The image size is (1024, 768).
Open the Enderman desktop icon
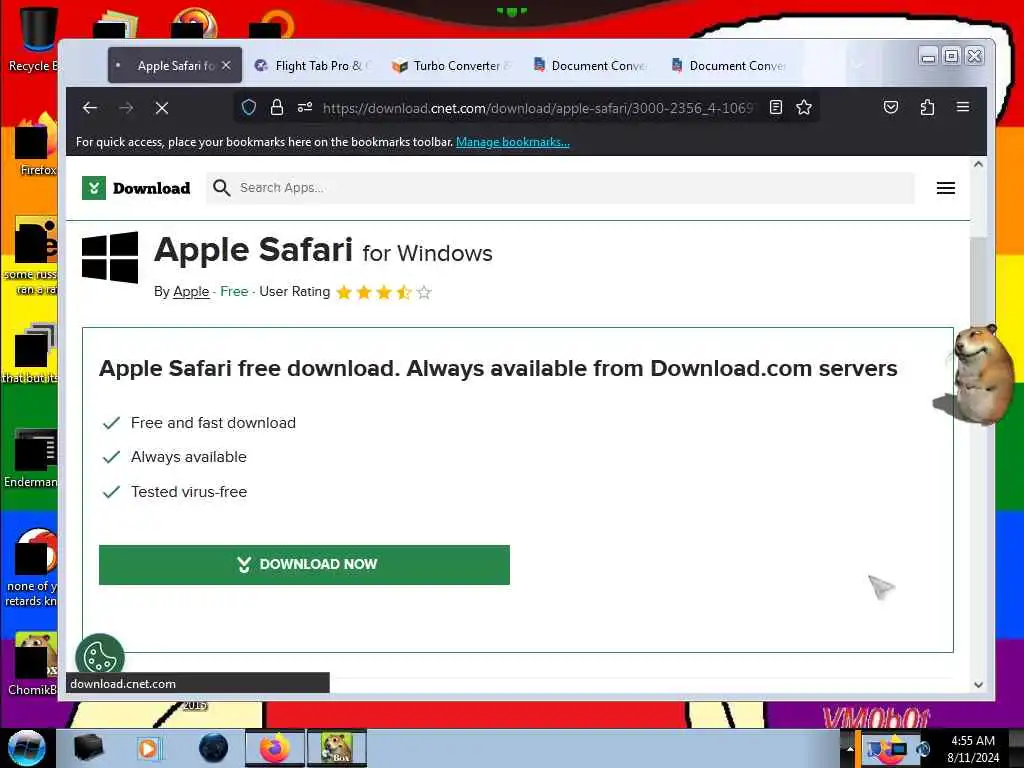(31, 458)
